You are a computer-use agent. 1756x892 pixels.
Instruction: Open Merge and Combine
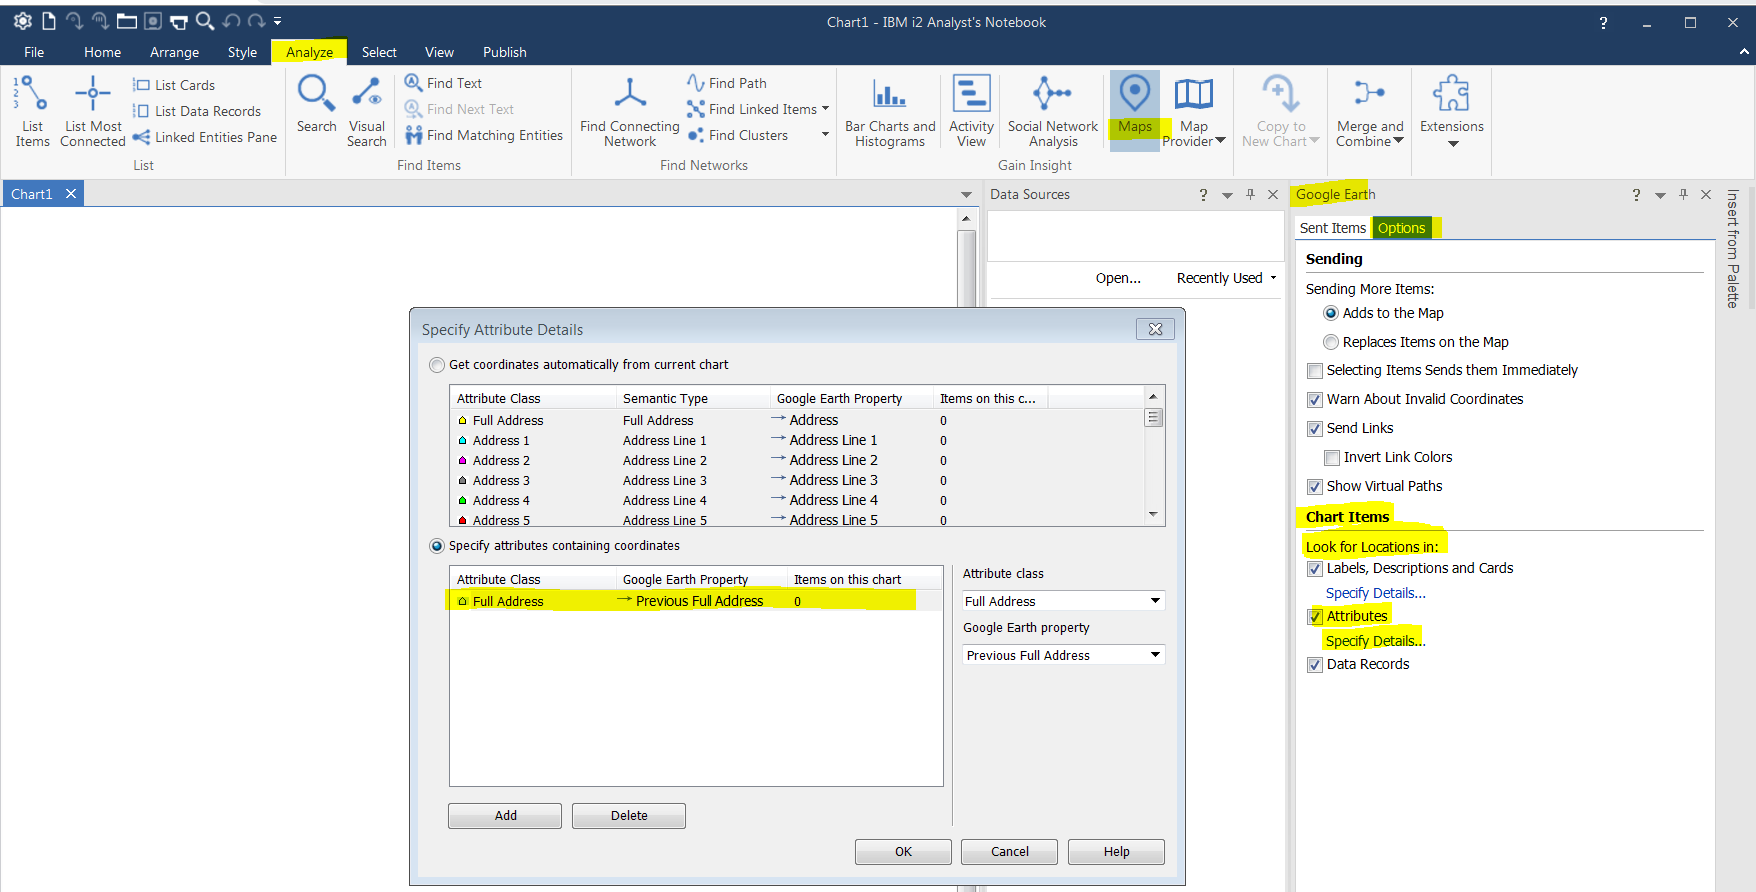pyautogui.click(x=1370, y=111)
